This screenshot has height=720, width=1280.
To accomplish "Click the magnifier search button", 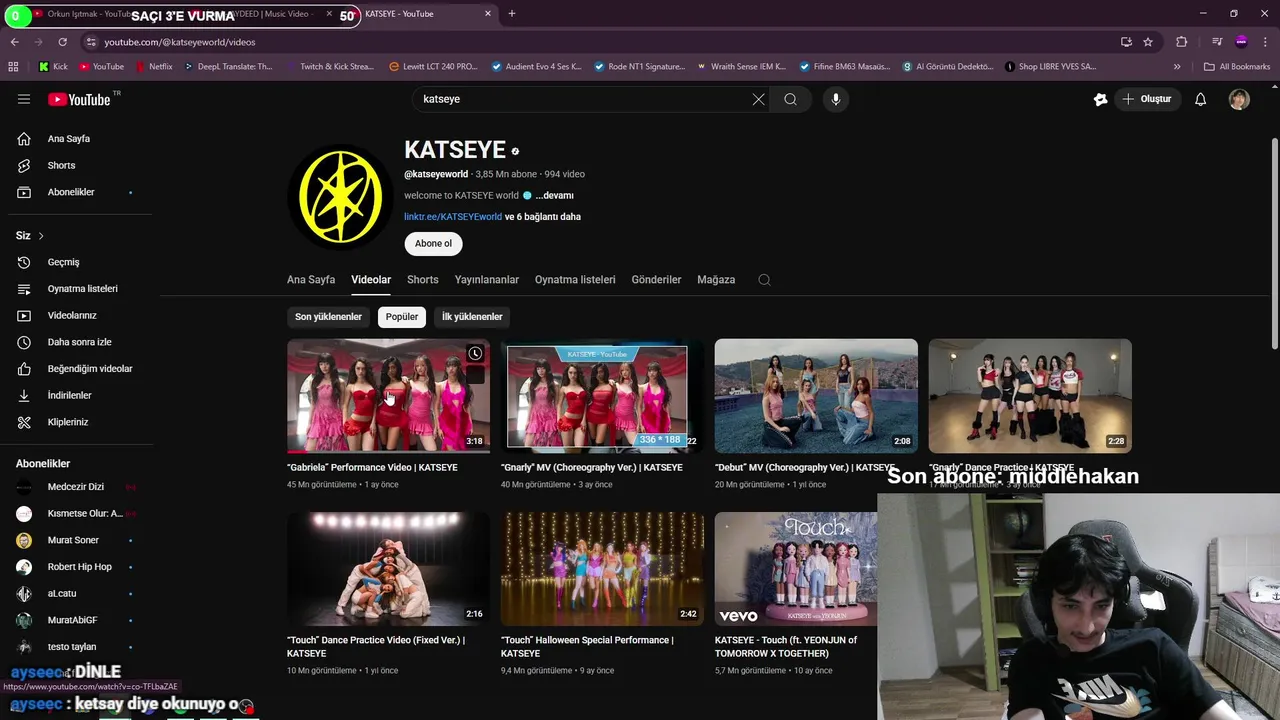I will [790, 99].
